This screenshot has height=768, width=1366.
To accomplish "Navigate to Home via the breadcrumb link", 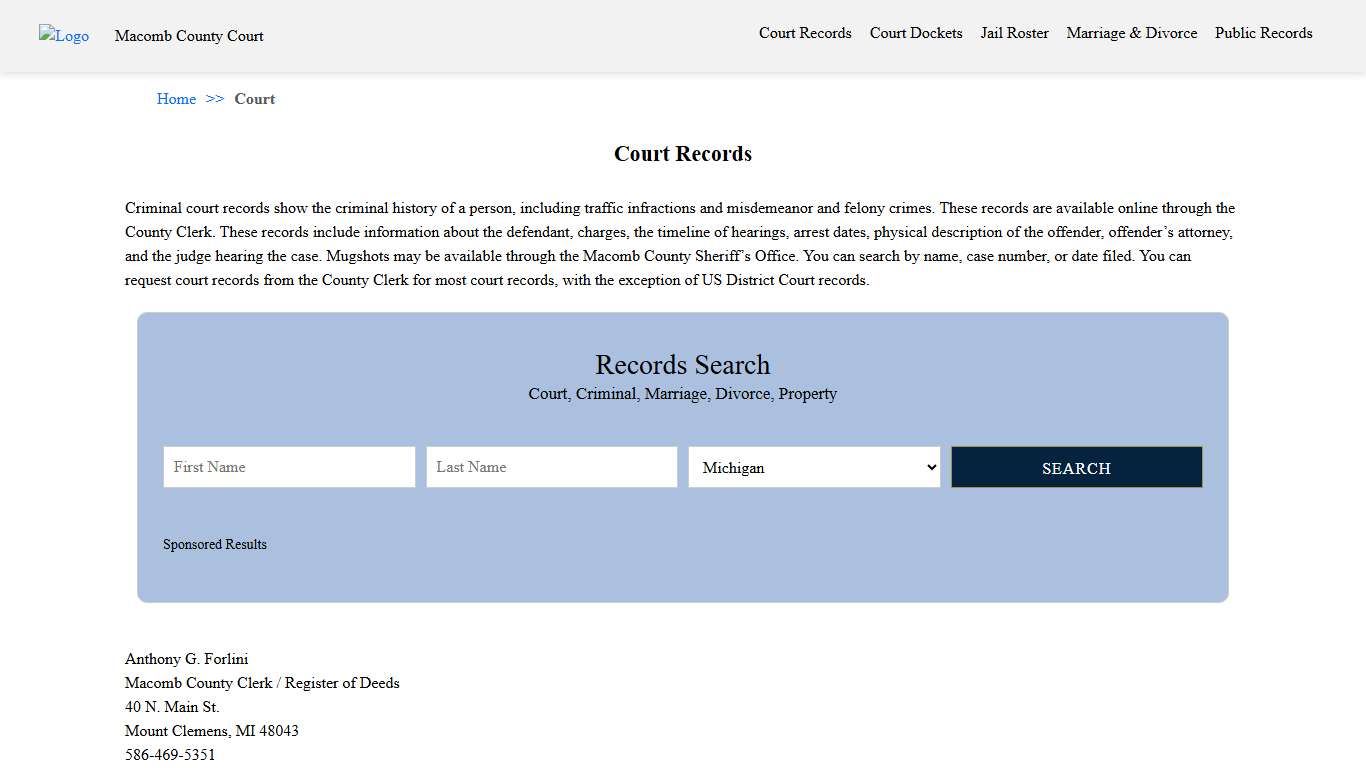I will [176, 99].
